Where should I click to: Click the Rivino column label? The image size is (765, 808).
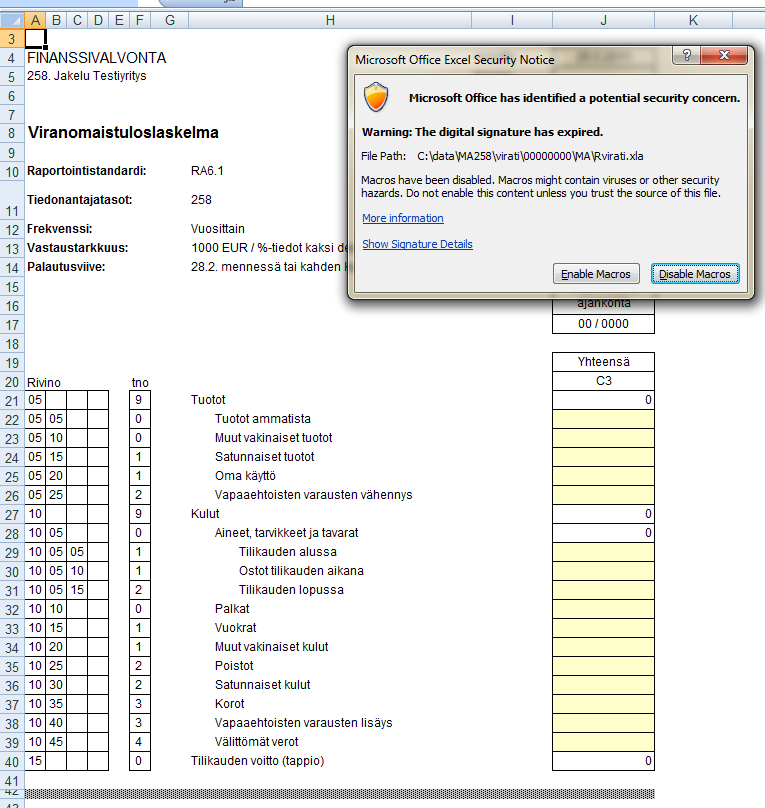tap(44, 383)
